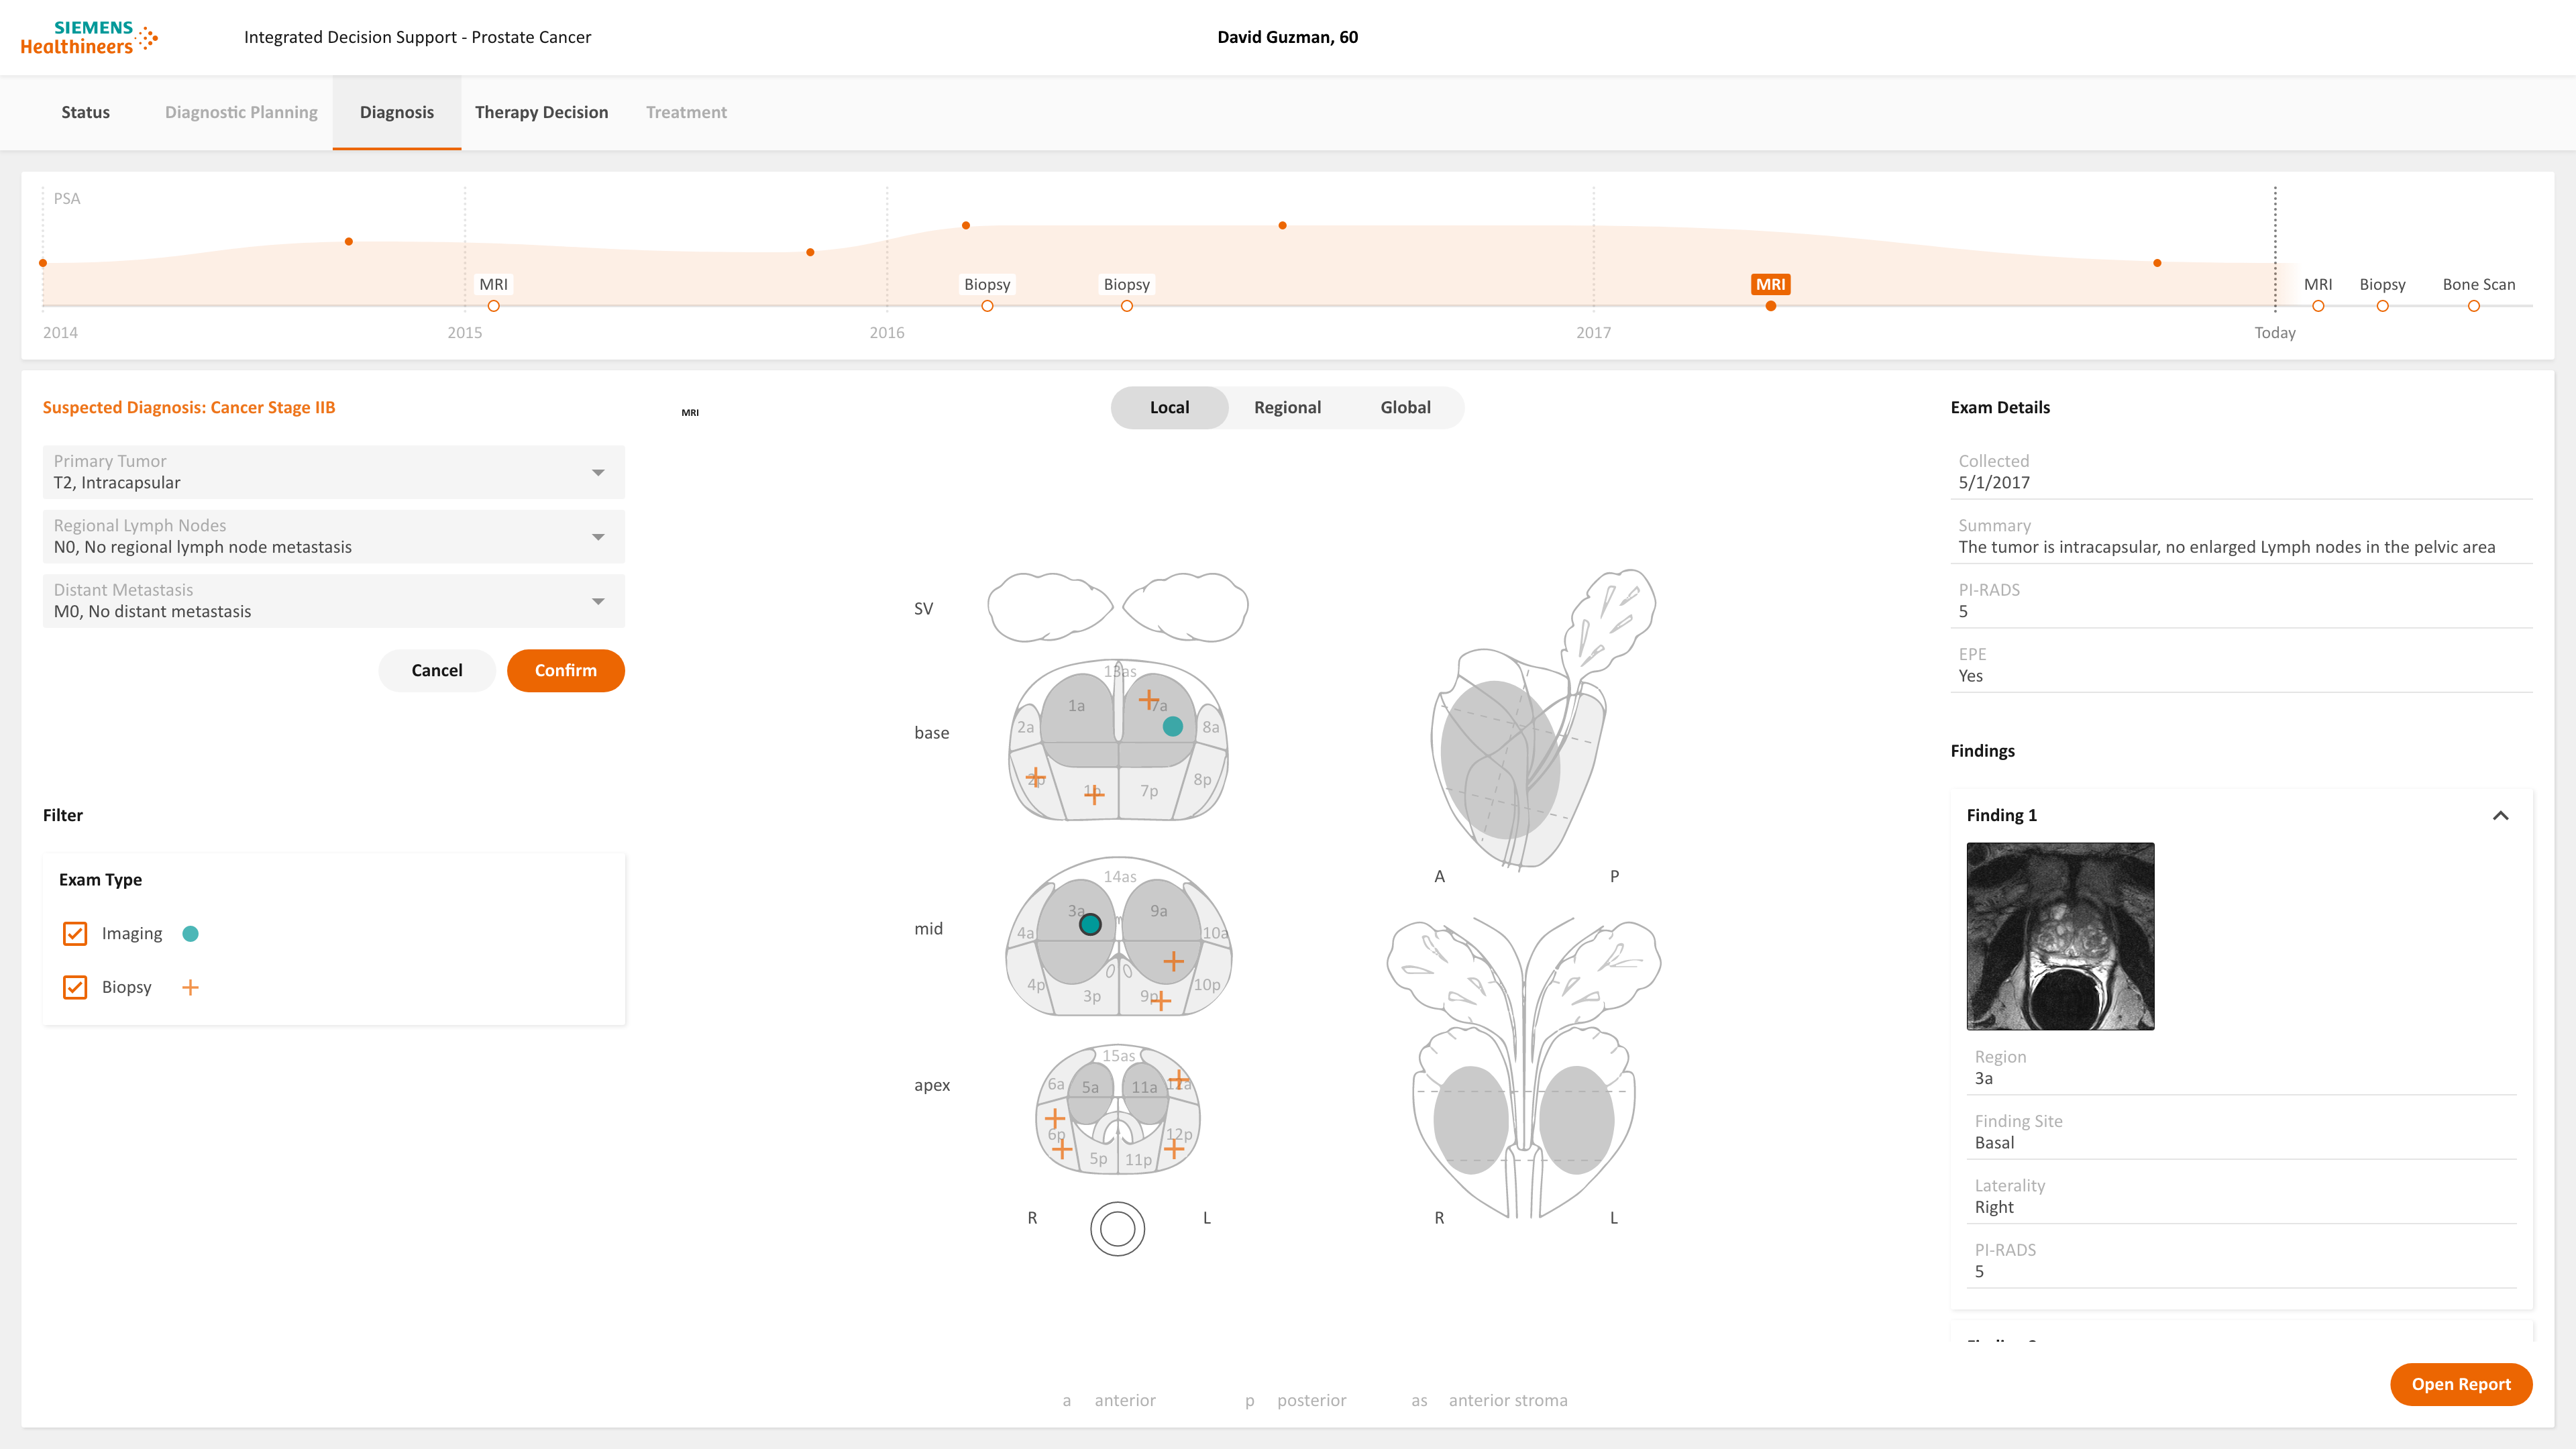Click the biopsy cross in region 12a
The height and width of the screenshot is (1449, 2576).
click(x=1179, y=1079)
